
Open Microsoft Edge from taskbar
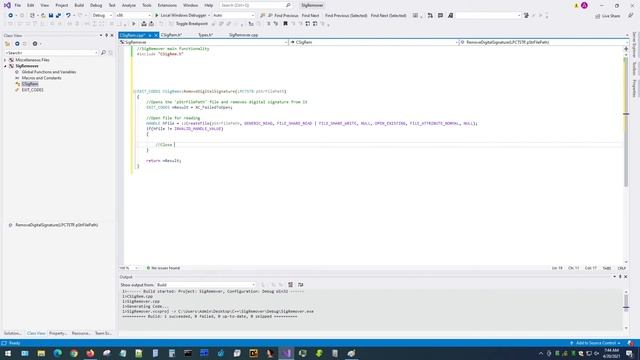tap(58, 353)
